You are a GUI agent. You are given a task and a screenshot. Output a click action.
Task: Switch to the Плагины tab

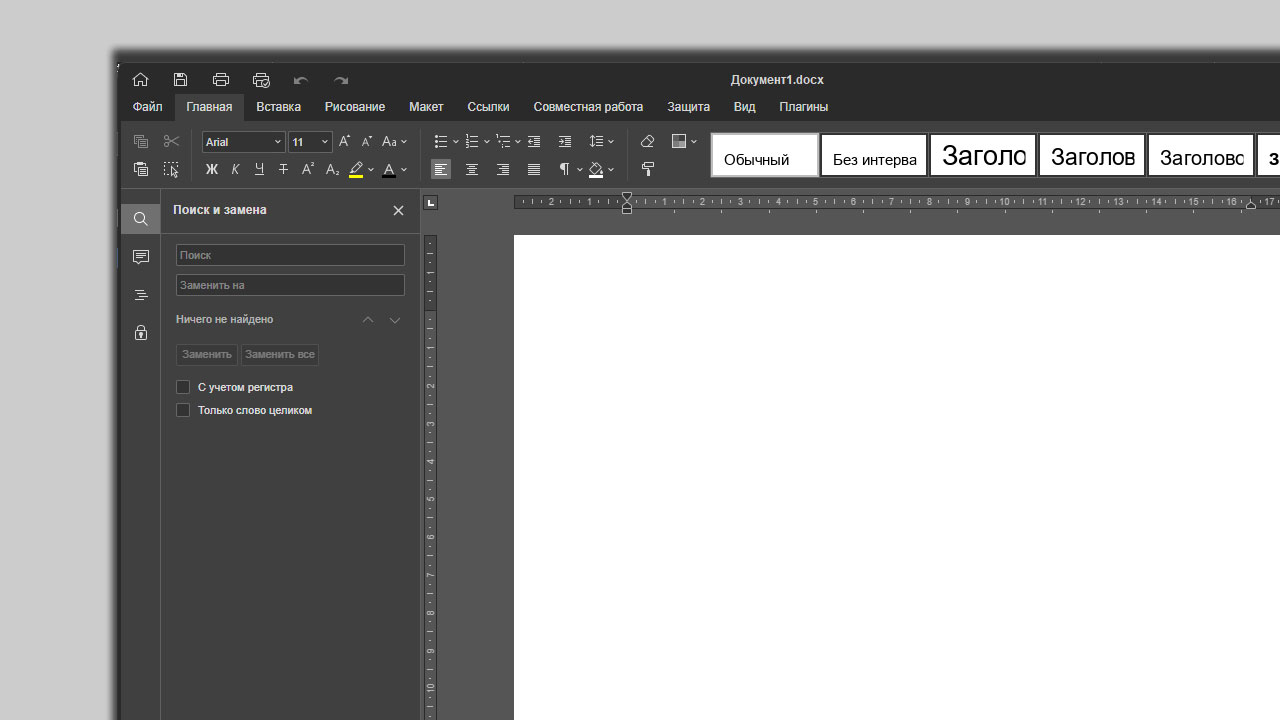point(804,107)
